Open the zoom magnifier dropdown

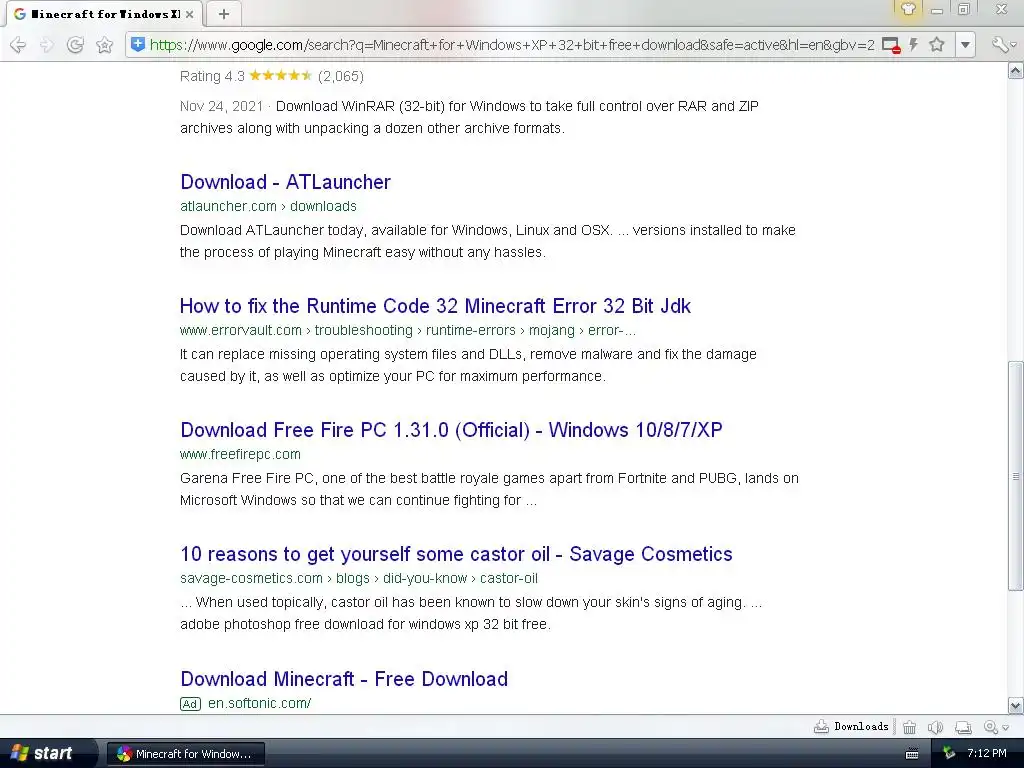[996, 727]
